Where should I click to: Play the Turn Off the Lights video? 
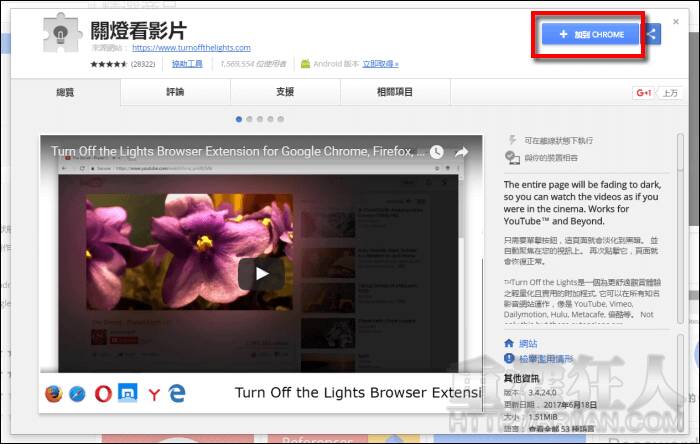[261, 274]
